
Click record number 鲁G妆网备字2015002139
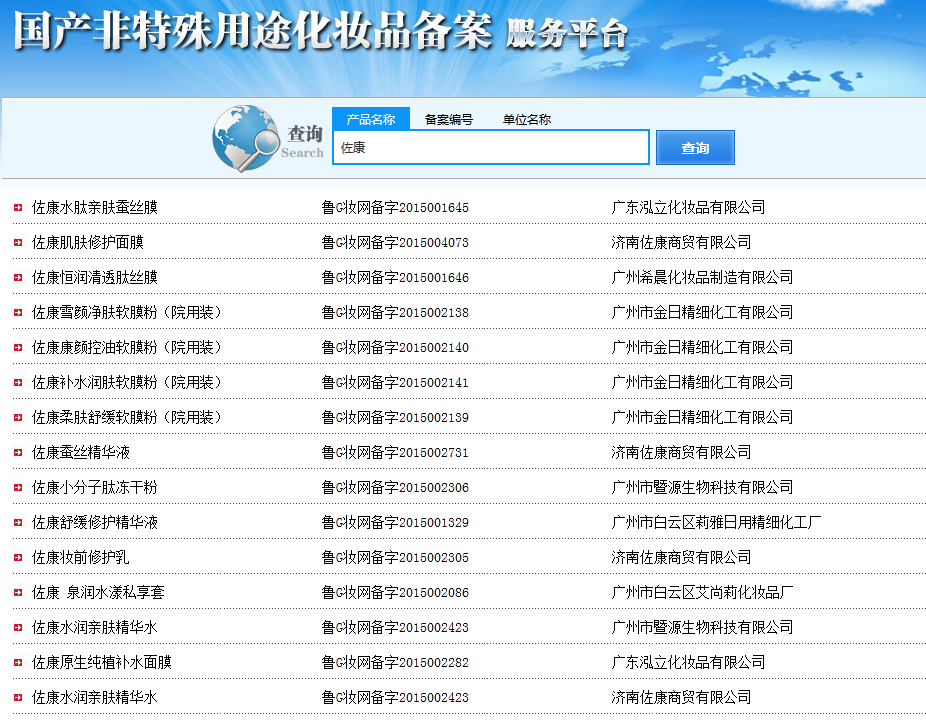pos(395,417)
